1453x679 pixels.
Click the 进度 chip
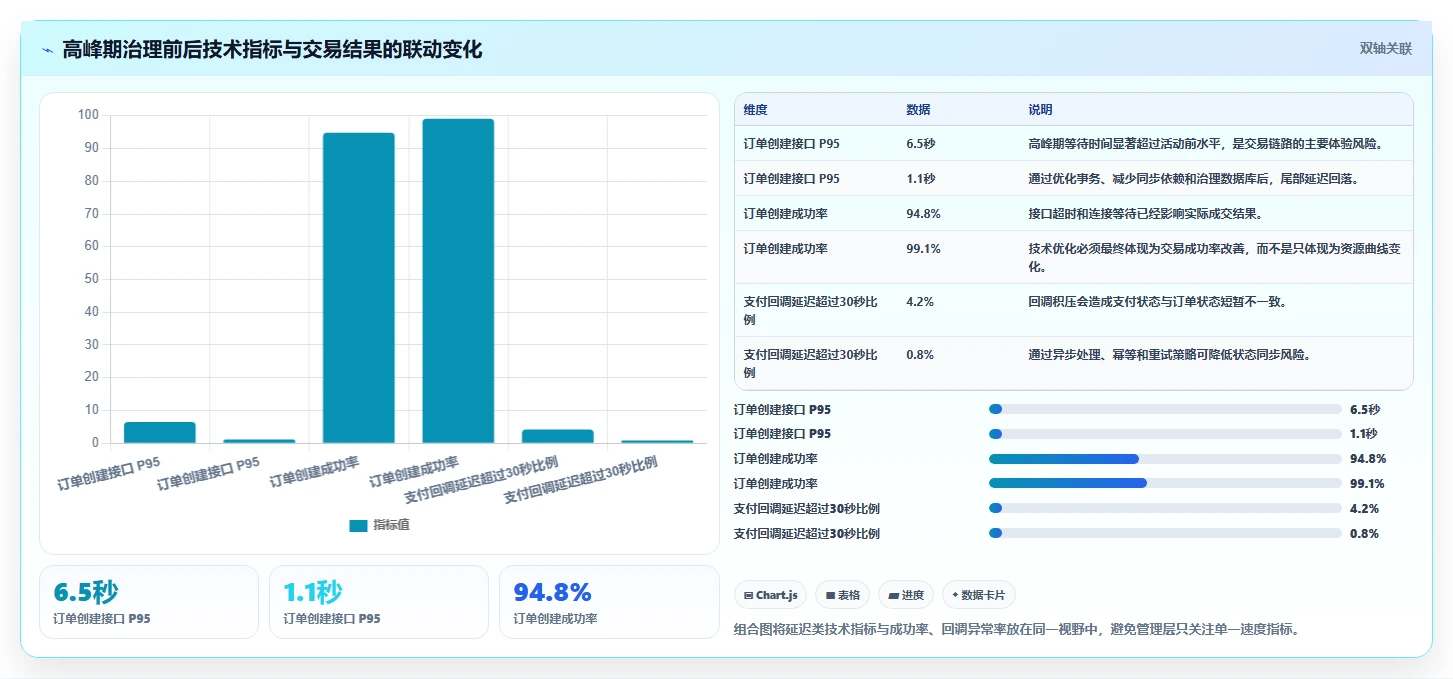click(906, 595)
